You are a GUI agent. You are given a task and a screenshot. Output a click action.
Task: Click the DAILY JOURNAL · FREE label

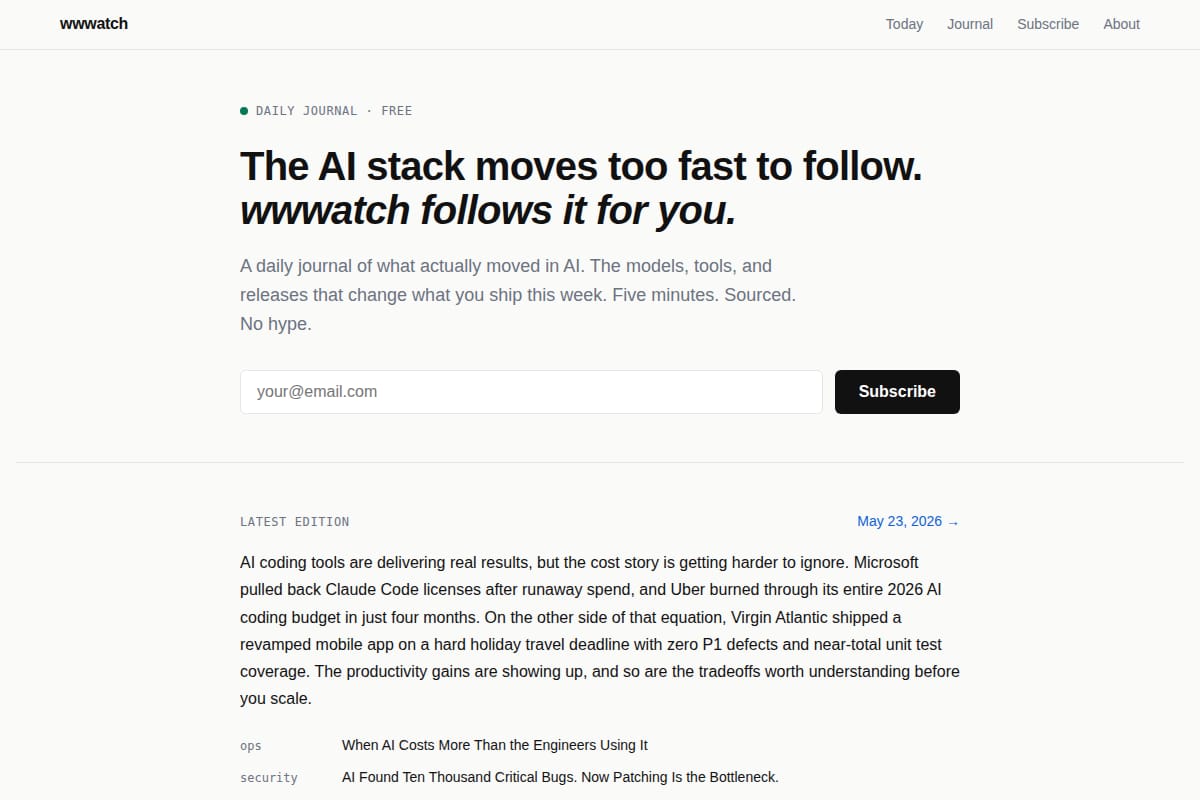coord(334,111)
